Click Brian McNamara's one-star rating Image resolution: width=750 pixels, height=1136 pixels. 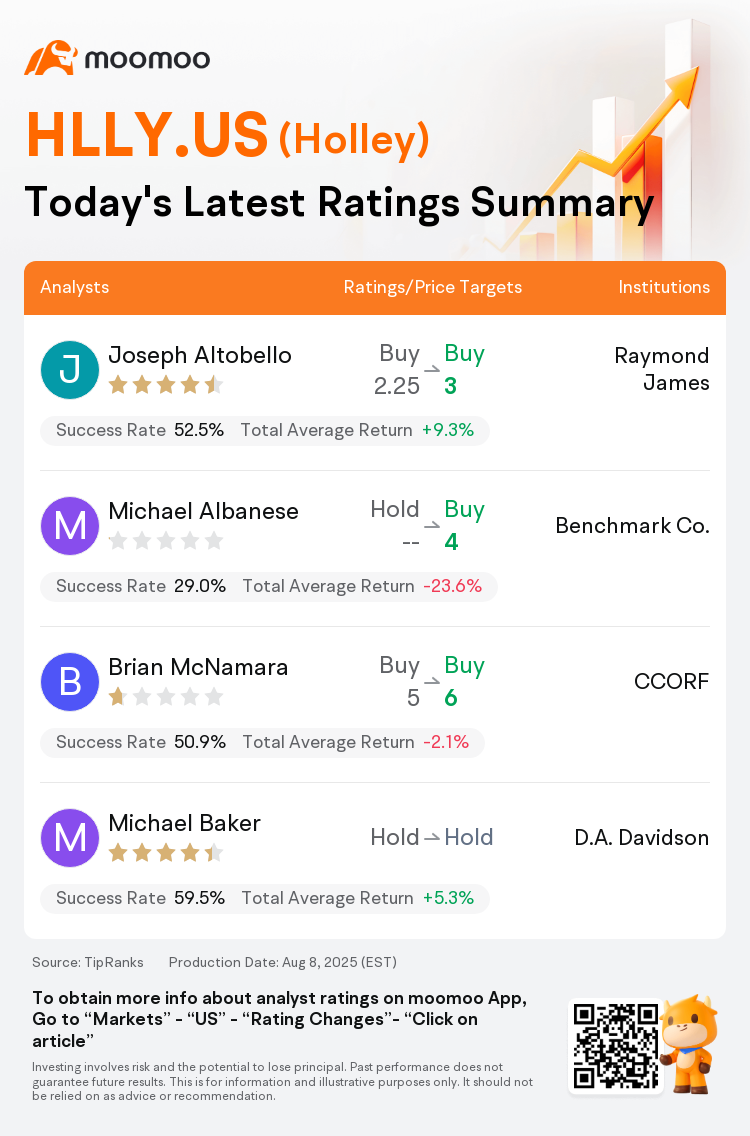click(x=165, y=697)
